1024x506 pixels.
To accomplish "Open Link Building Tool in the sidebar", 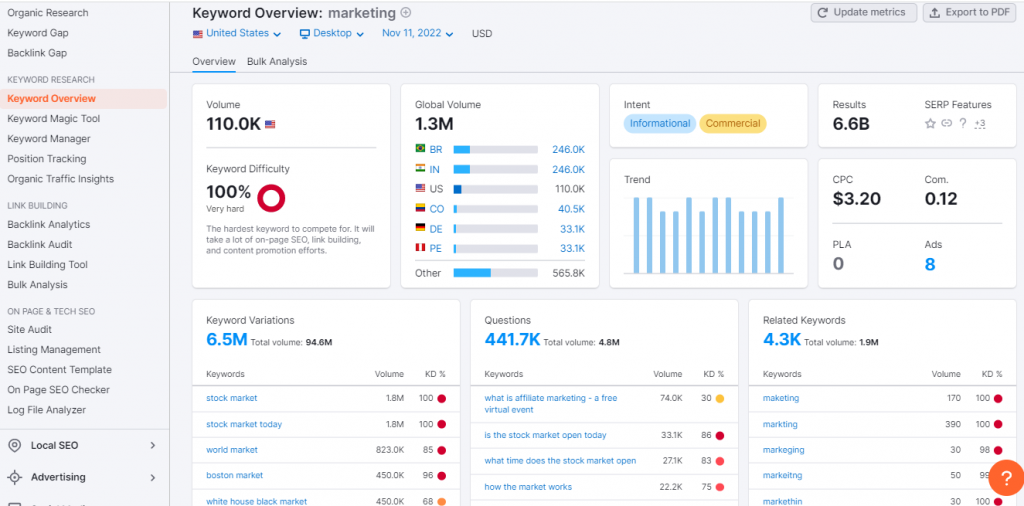I will pyautogui.click(x=47, y=264).
